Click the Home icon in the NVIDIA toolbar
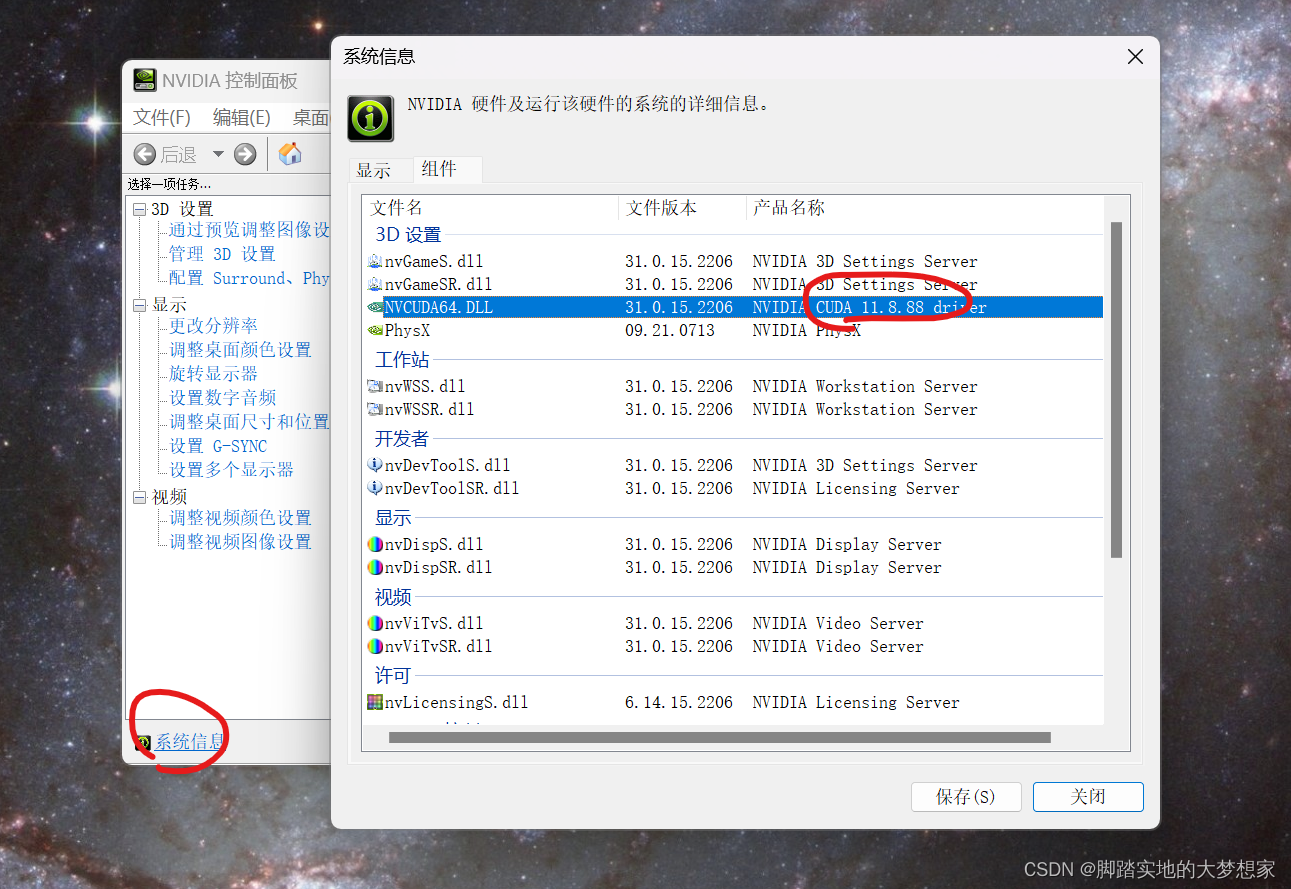 pos(290,154)
